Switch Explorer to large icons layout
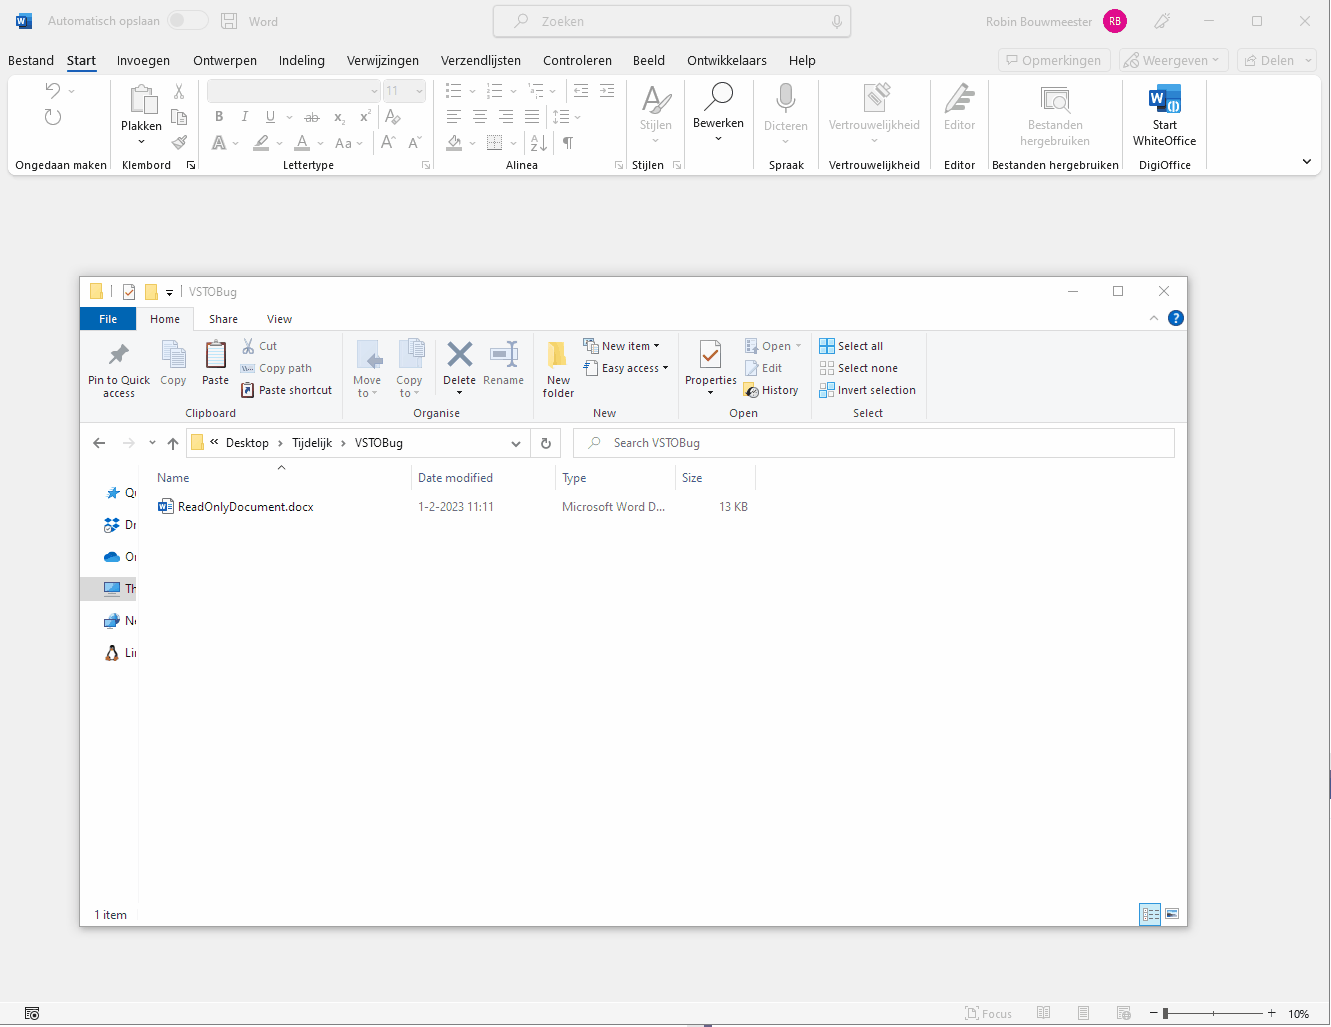The height and width of the screenshot is (1027, 1331). coord(1171,913)
